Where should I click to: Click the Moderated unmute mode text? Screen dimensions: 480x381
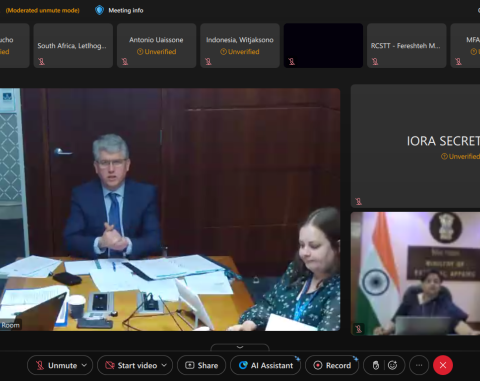coord(43,10)
